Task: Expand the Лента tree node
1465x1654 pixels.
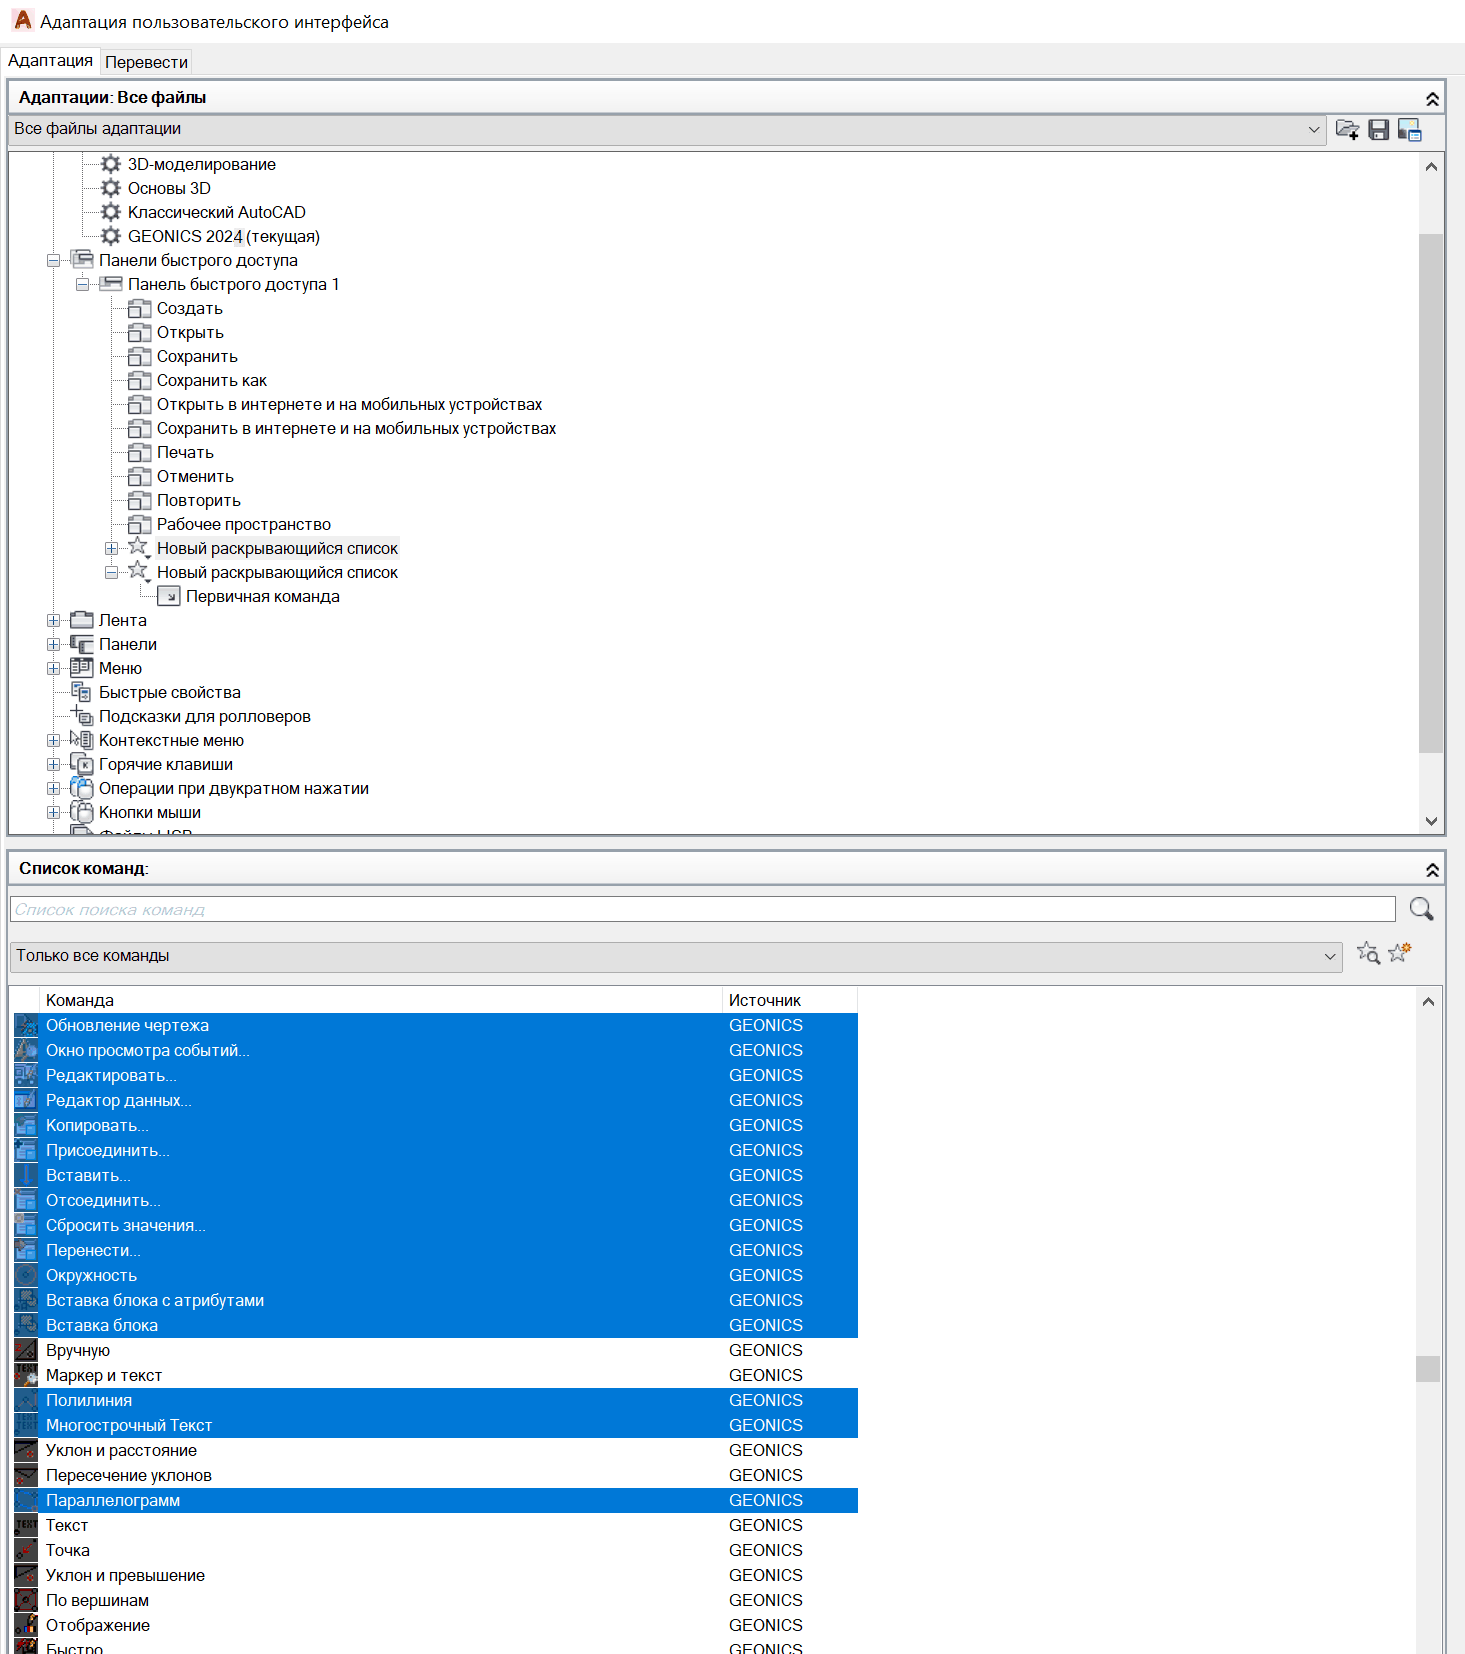Action: pyautogui.click(x=54, y=621)
